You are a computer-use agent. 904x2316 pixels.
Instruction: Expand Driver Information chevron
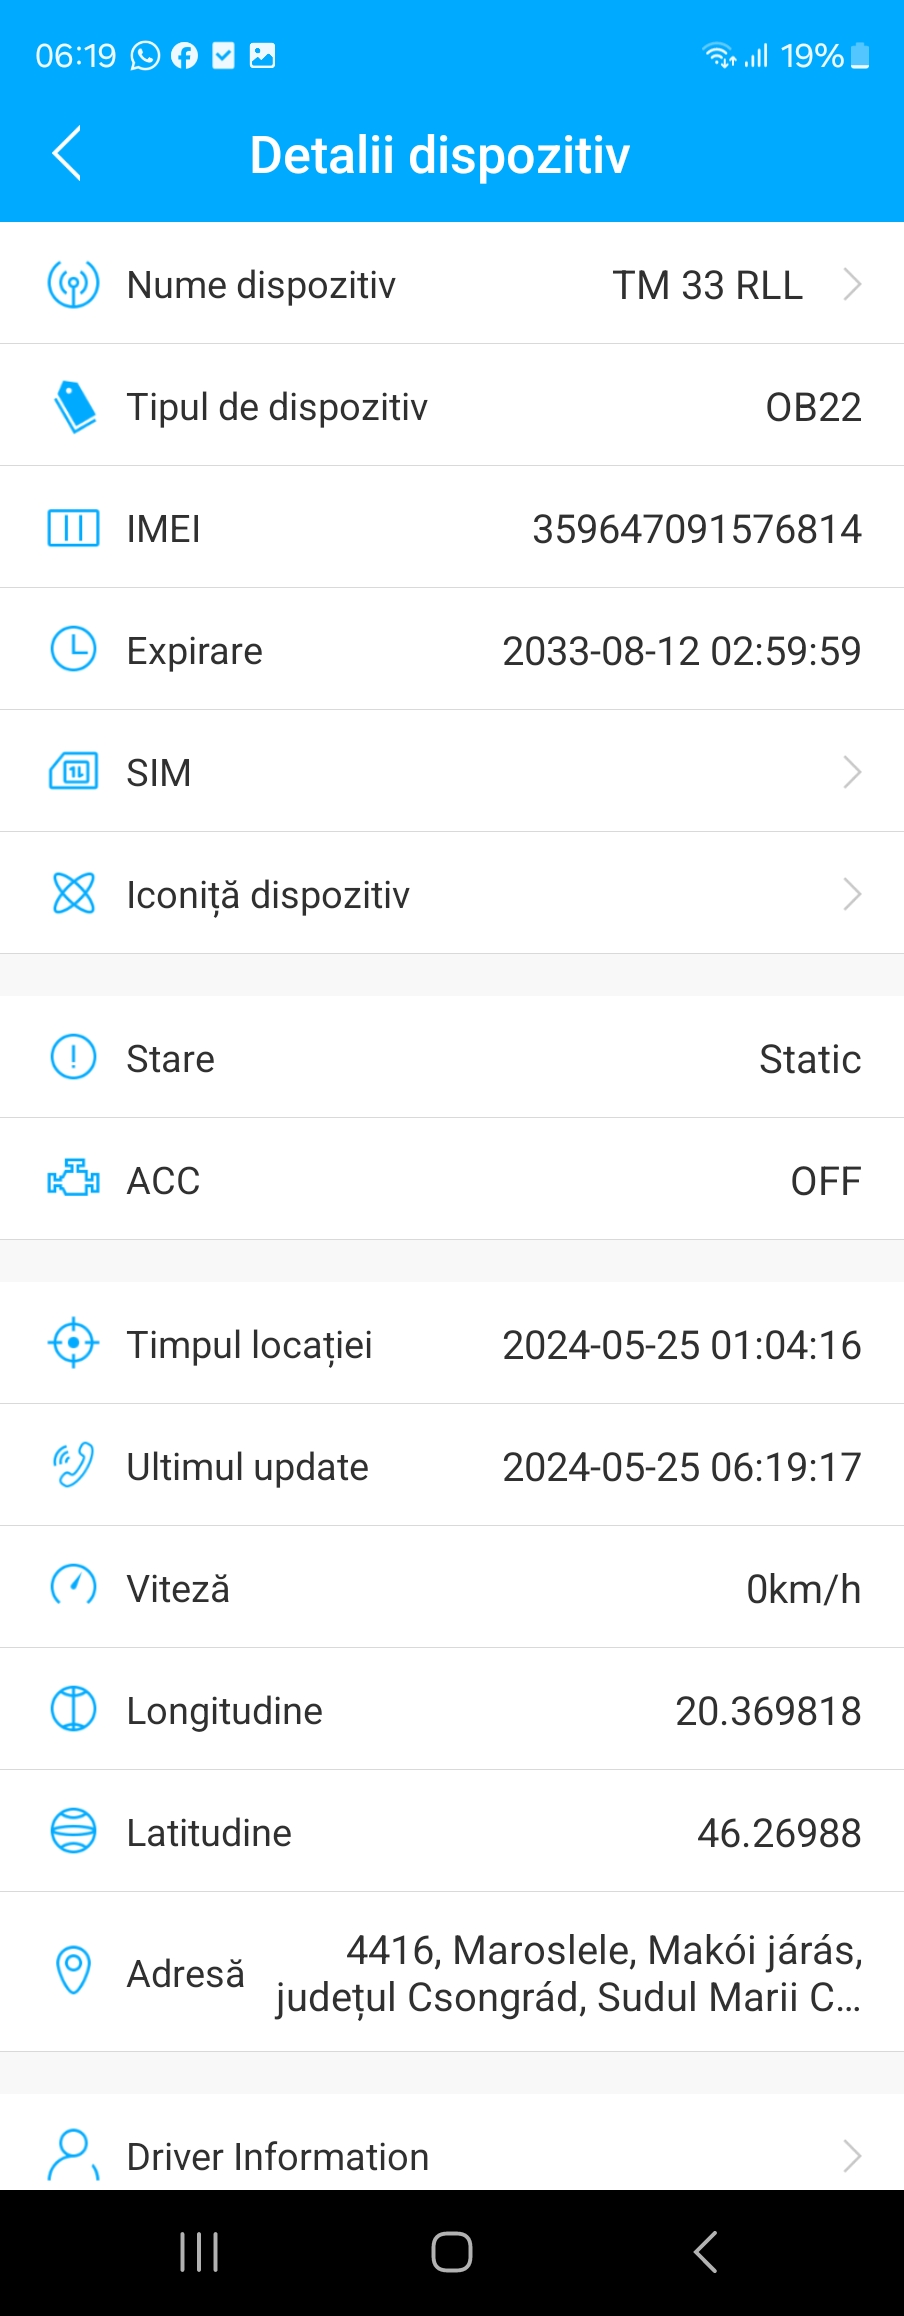pos(852,2156)
